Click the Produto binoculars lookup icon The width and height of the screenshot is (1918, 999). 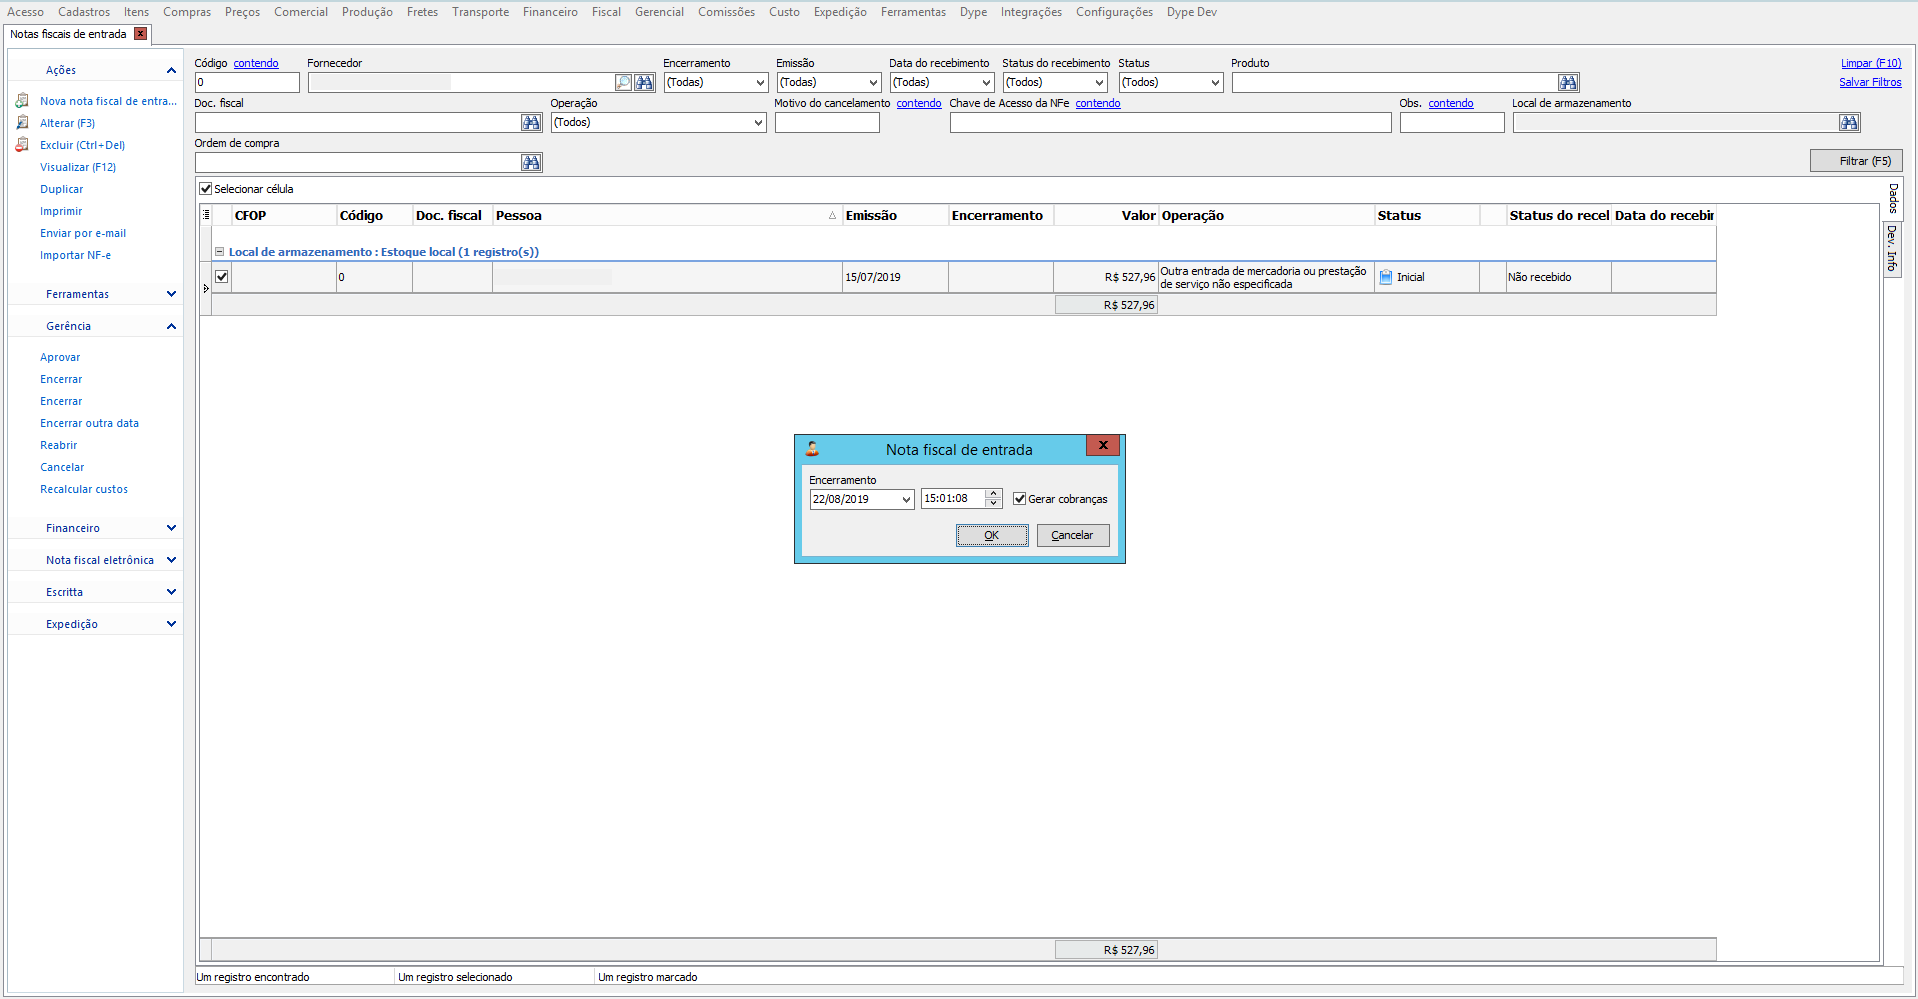click(1568, 83)
